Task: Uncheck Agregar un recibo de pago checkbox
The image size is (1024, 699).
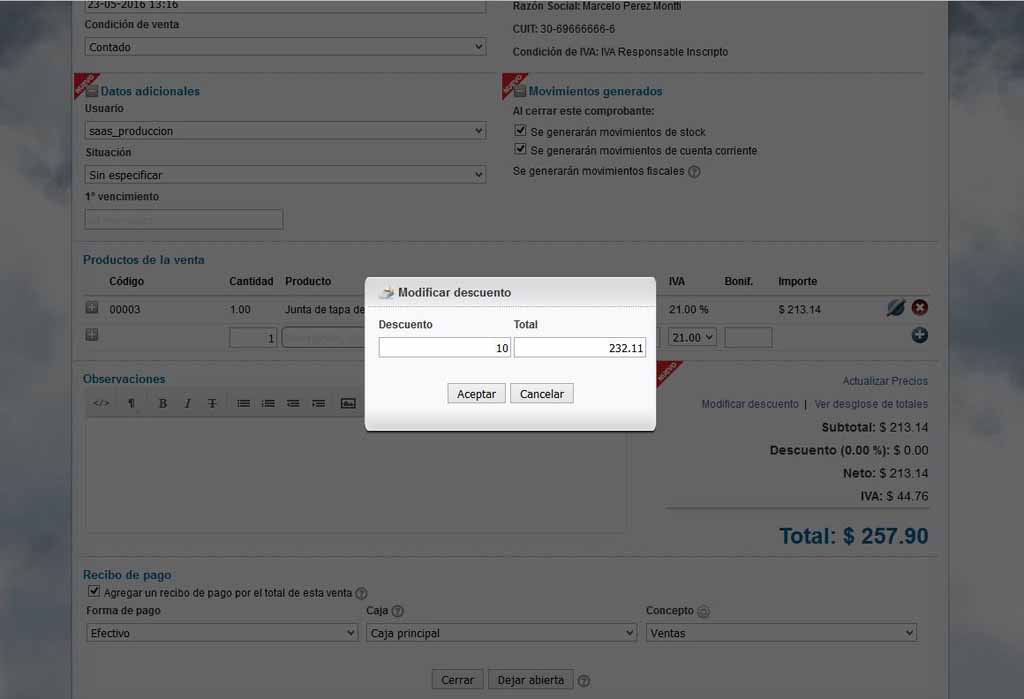Action: tap(94, 591)
